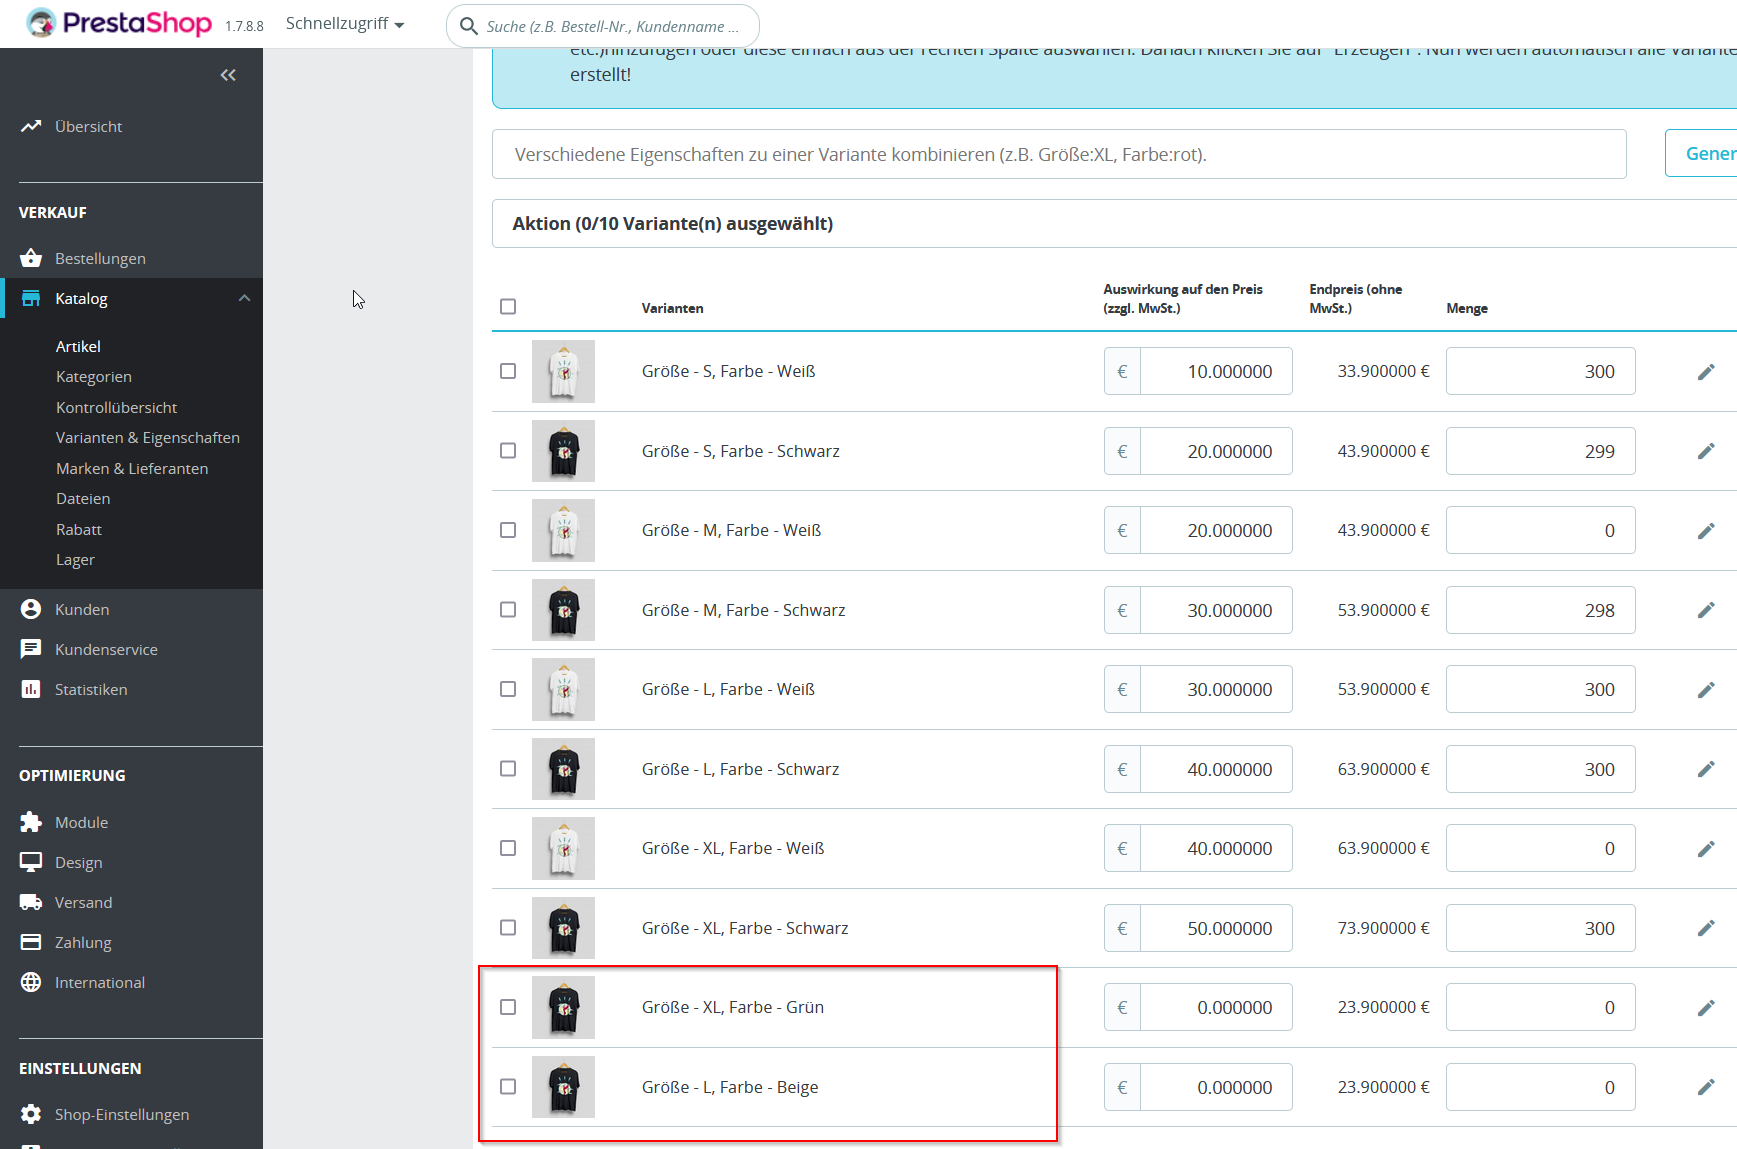Click thumbnail of Größe S Weiß shirt
This screenshot has width=1737, height=1149.
click(563, 371)
